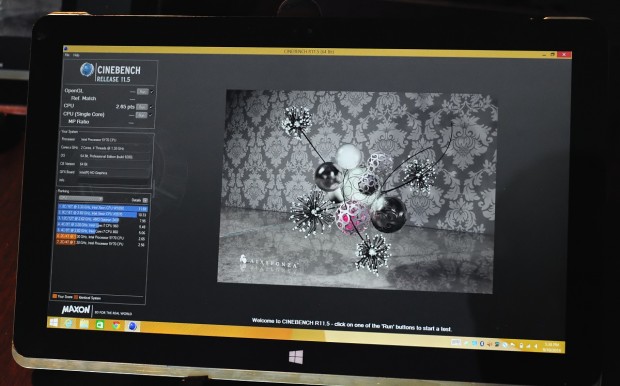Open the Ranking type dropdown
This screenshot has height=386, width=620.
pos(80,199)
